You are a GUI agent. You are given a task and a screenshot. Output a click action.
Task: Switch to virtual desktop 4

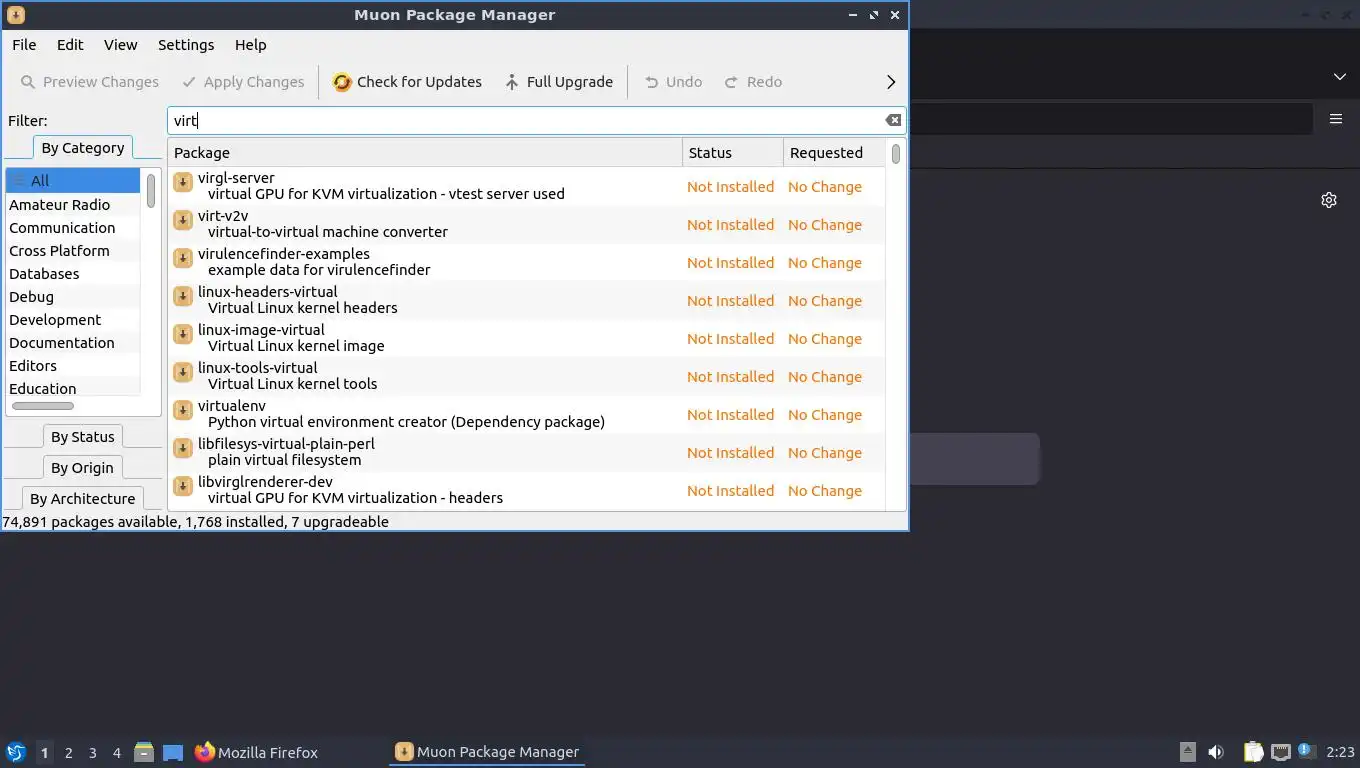[x=116, y=753]
